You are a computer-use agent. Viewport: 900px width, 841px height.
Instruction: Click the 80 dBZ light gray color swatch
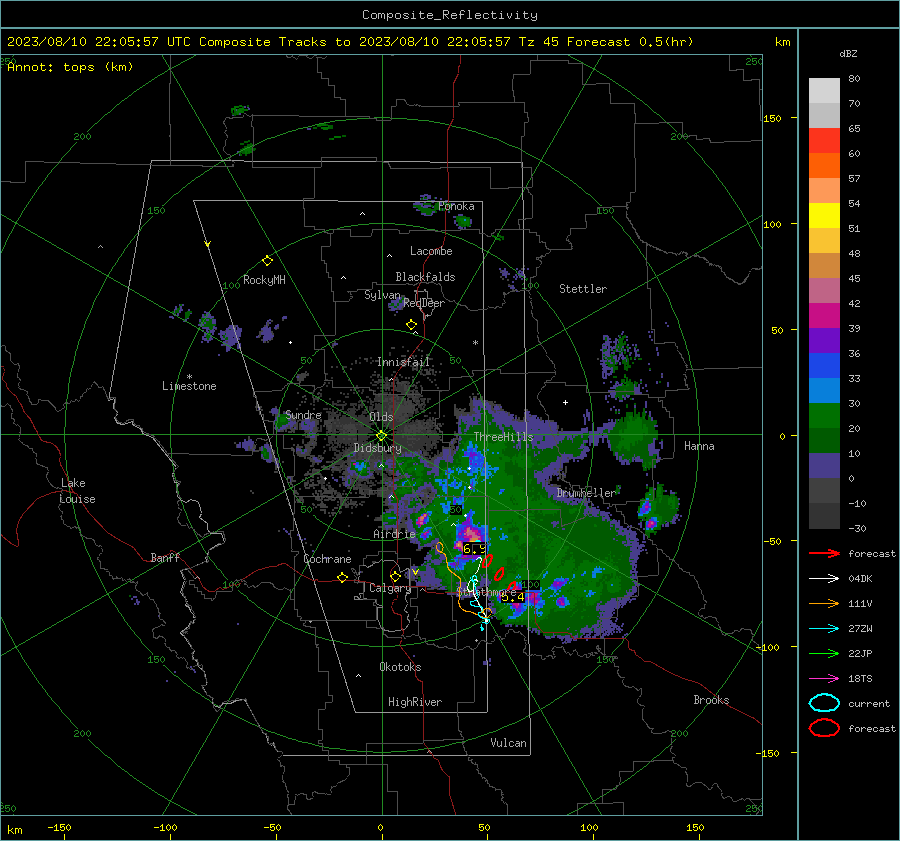pyautogui.click(x=824, y=90)
